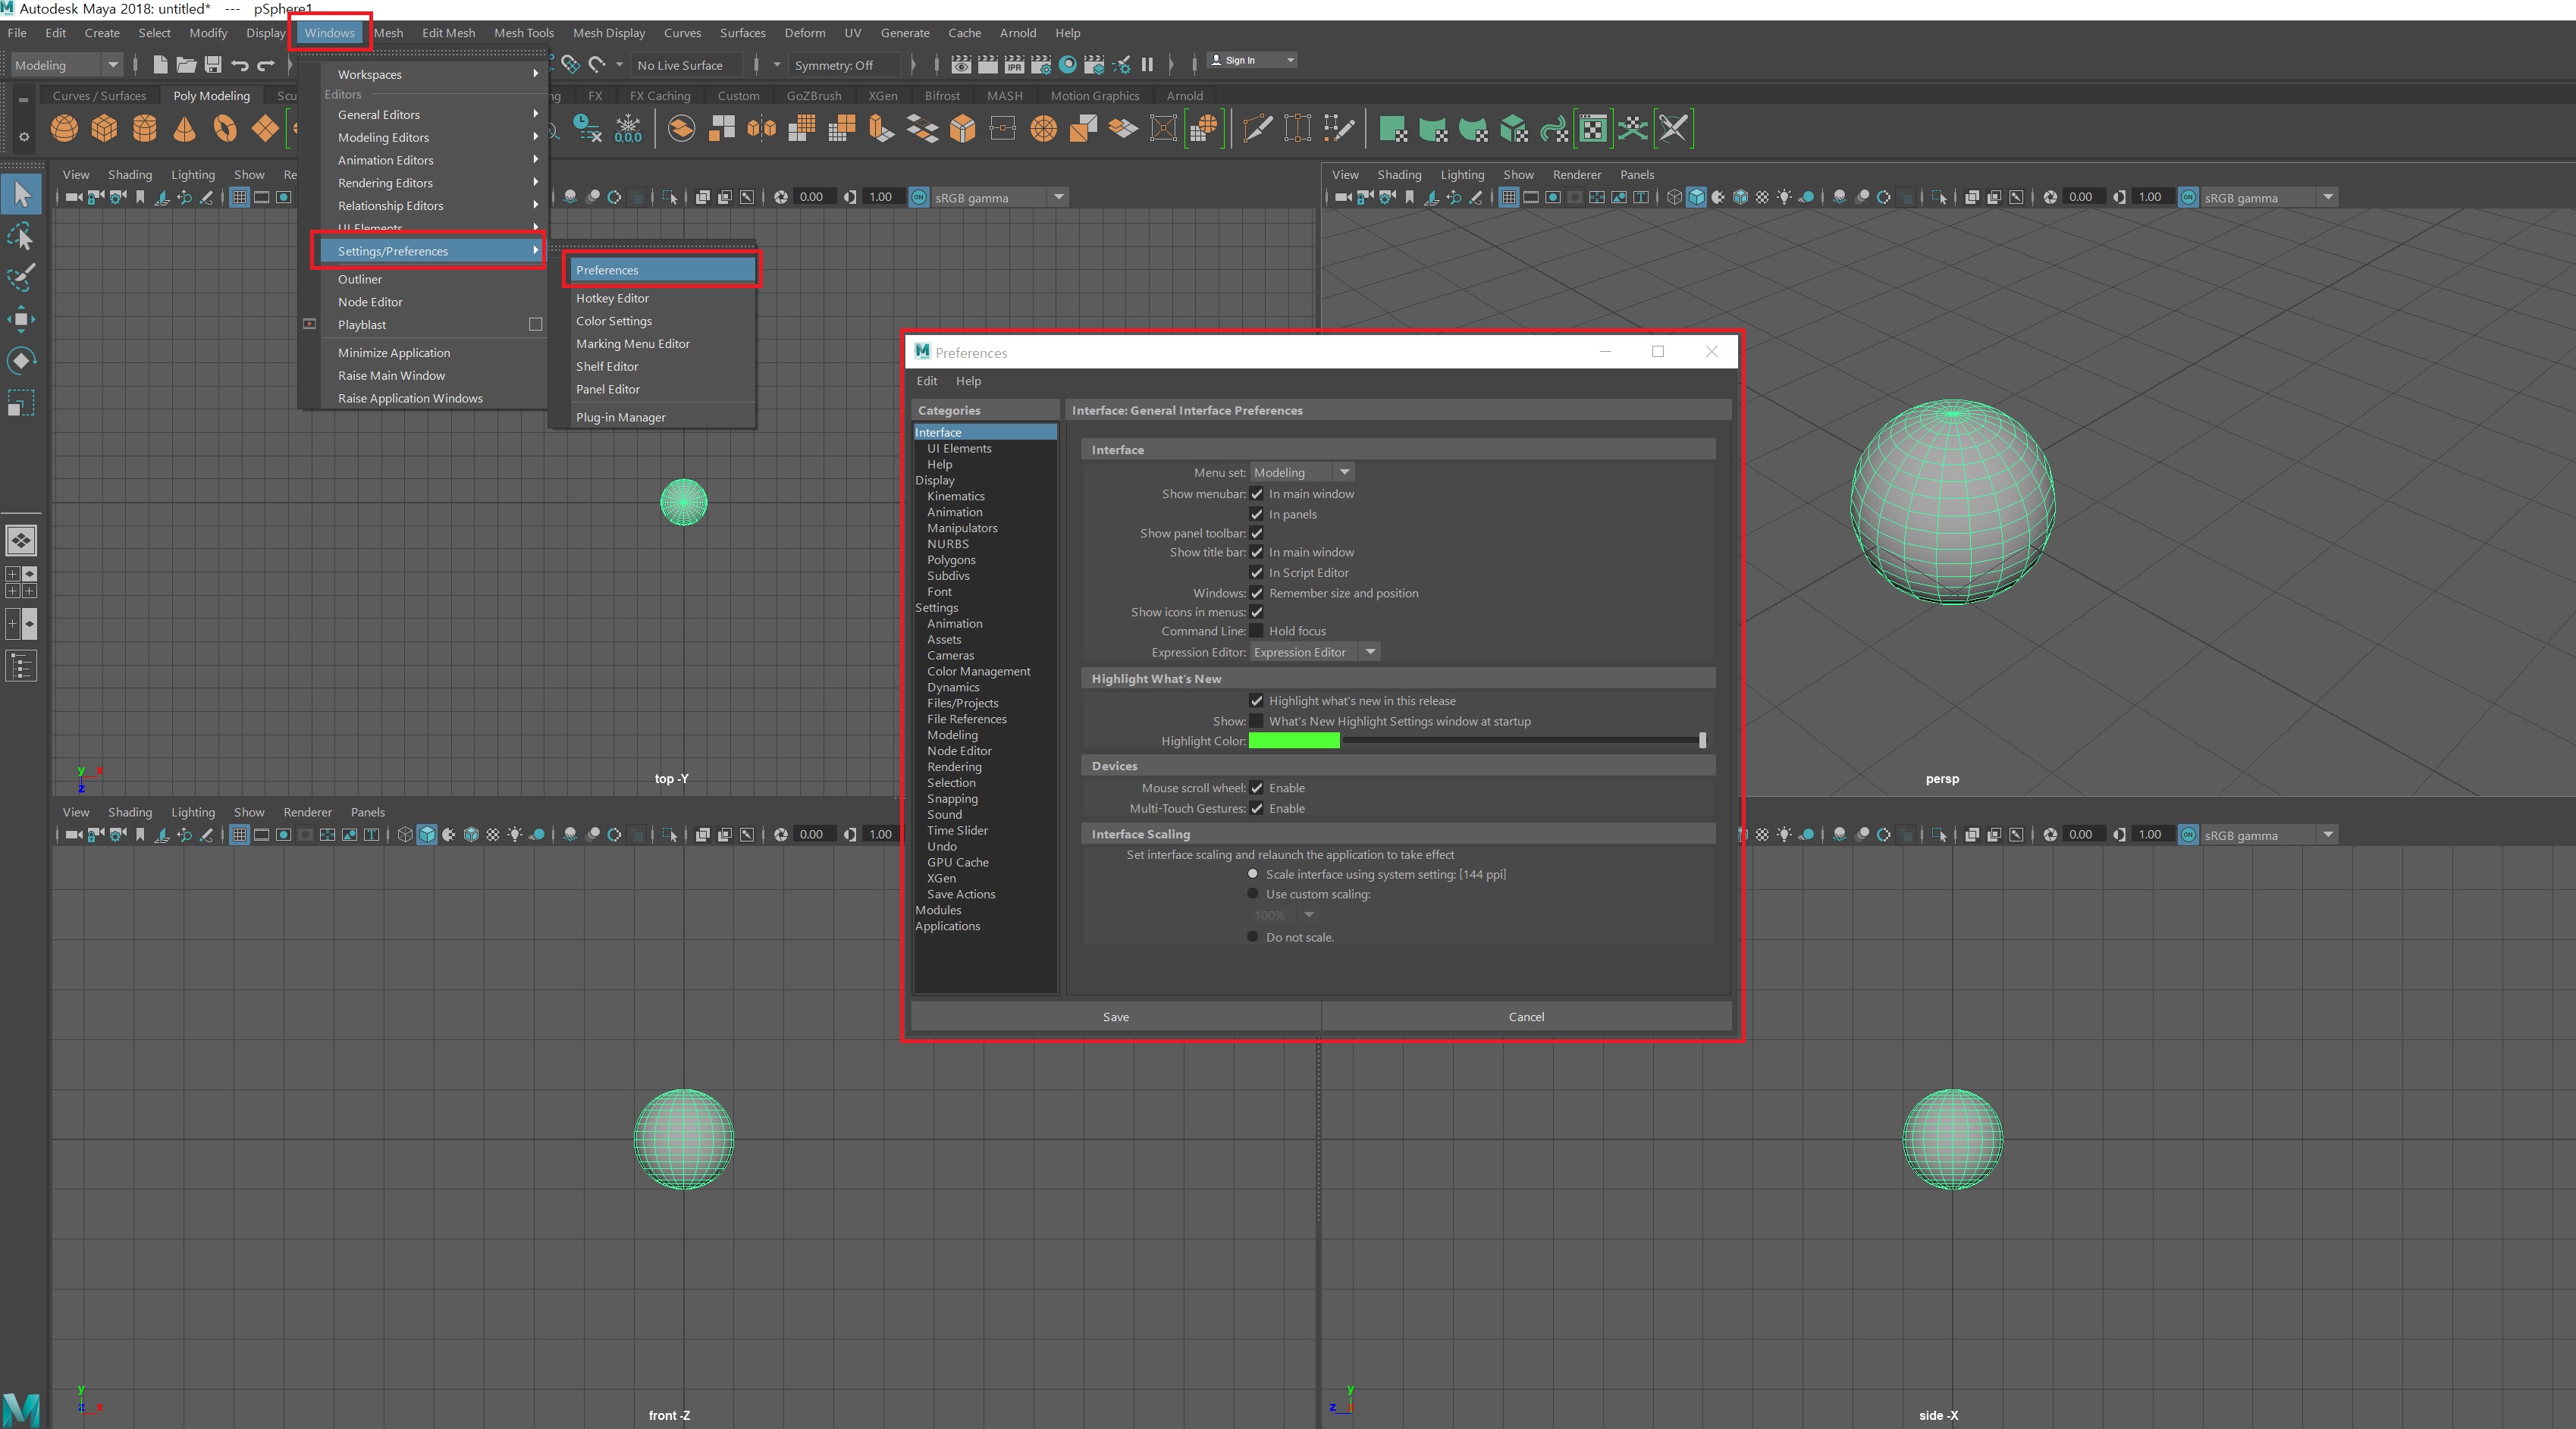Click the Save Scene icon
2576x1429 pixels.
(x=213, y=65)
